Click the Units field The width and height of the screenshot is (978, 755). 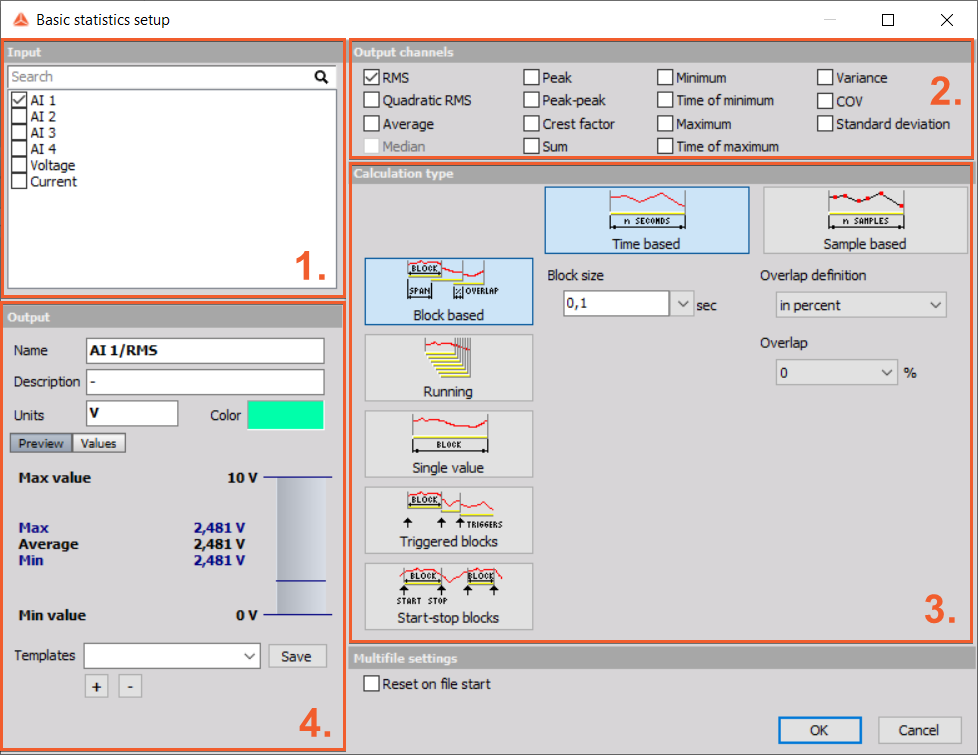click(x=132, y=413)
